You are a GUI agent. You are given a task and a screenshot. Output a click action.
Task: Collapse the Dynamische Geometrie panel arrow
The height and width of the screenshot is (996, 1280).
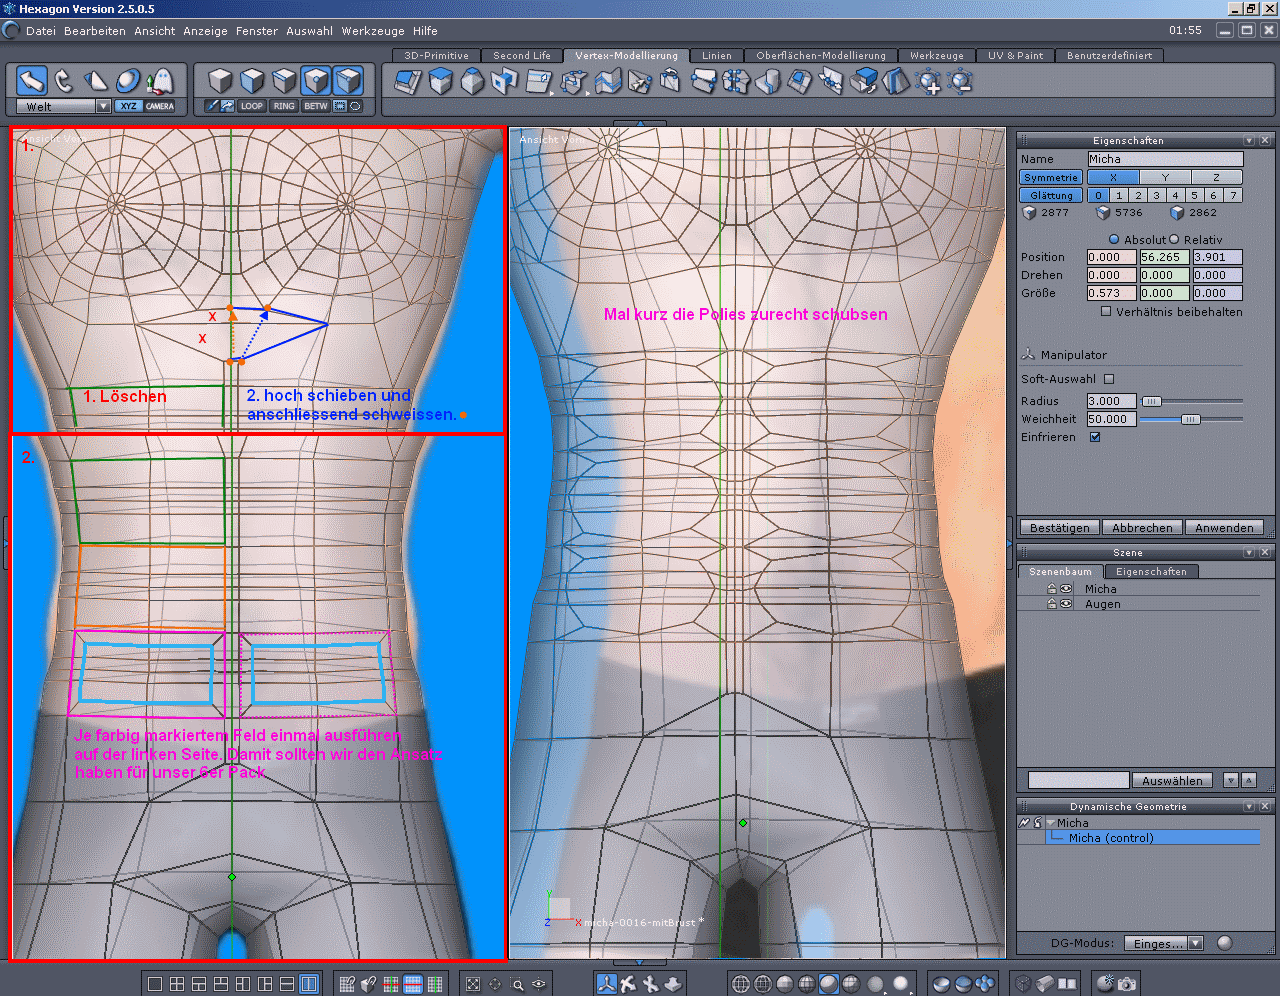pos(1249,806)
